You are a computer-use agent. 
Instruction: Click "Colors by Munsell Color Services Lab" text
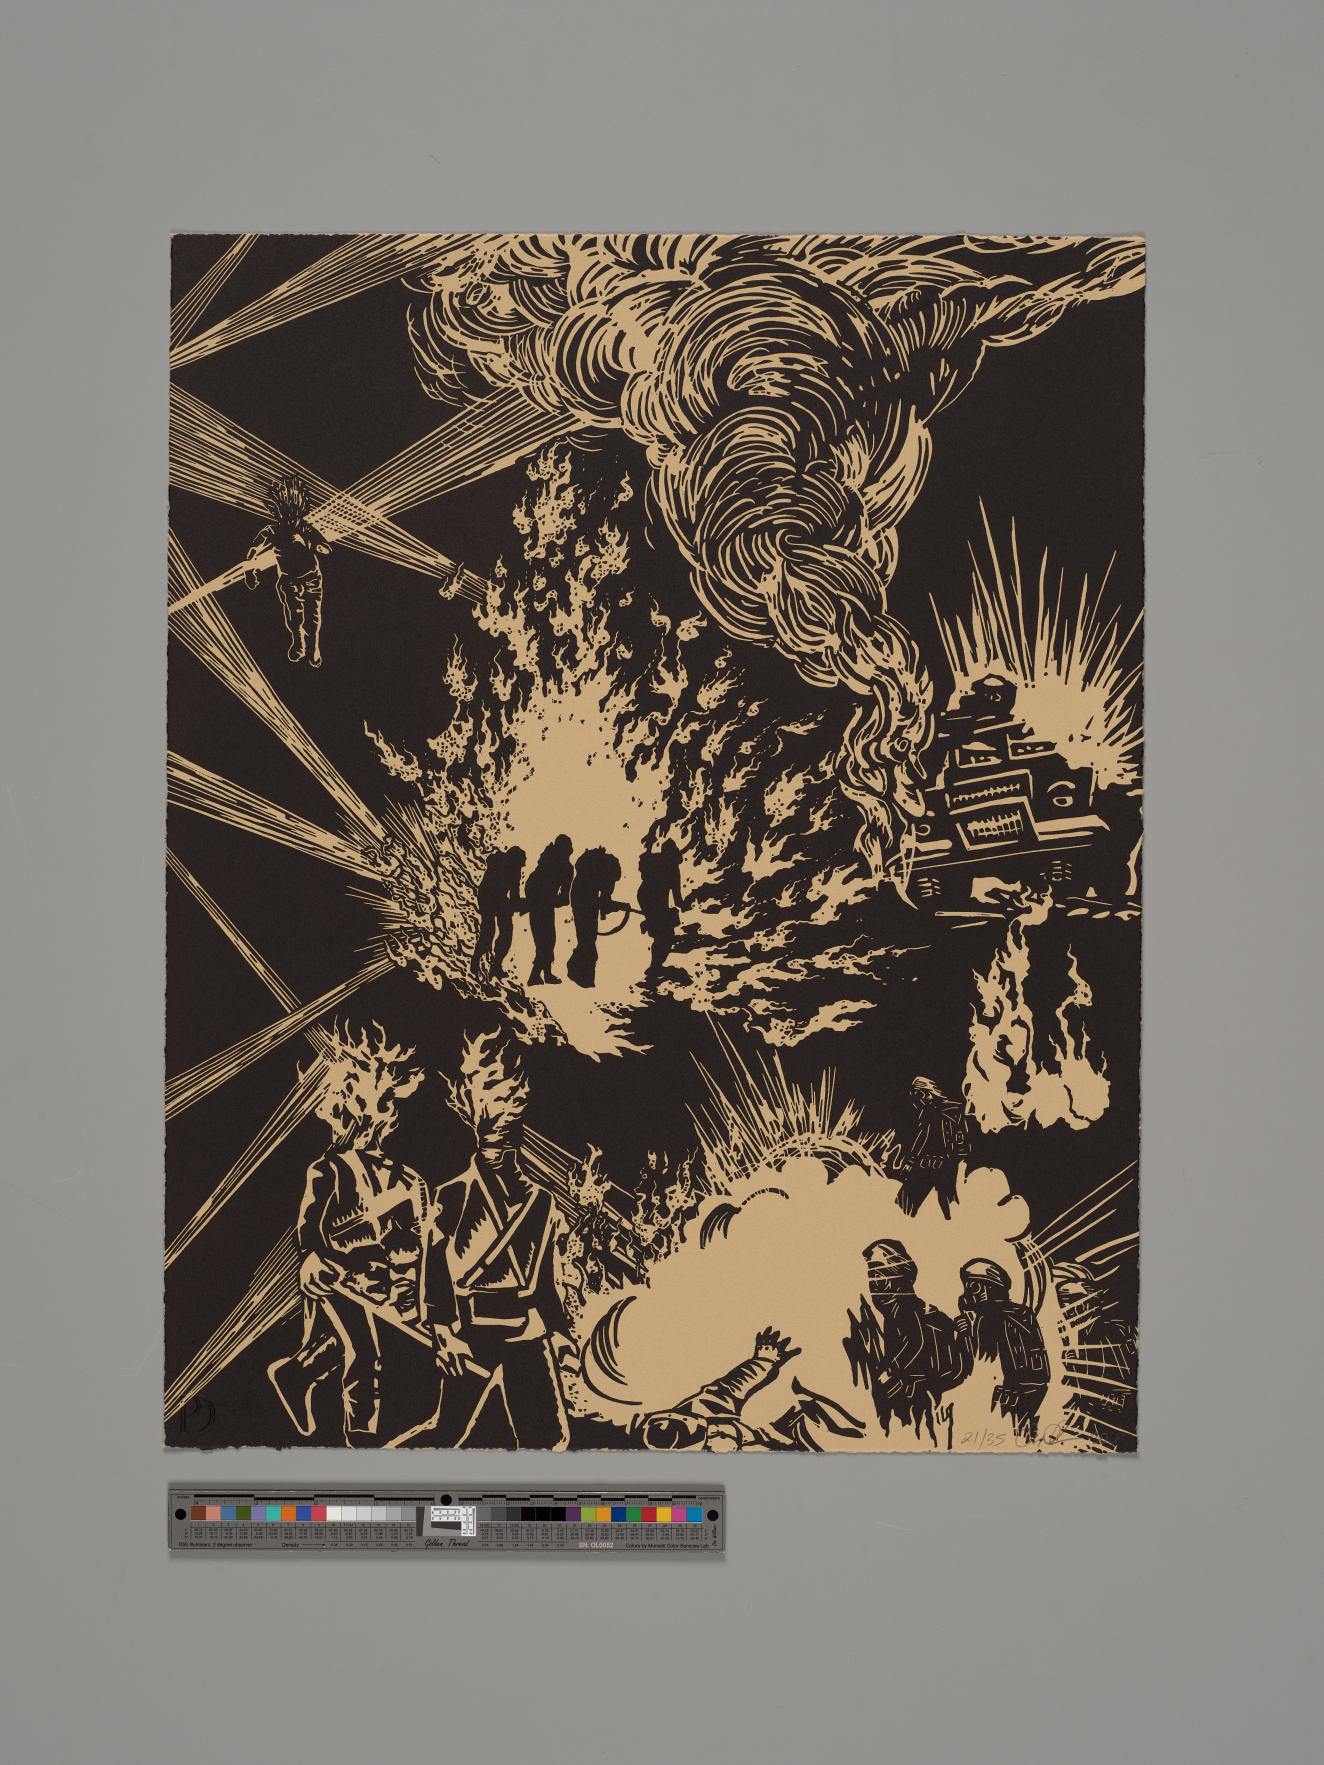[667, 1546]
